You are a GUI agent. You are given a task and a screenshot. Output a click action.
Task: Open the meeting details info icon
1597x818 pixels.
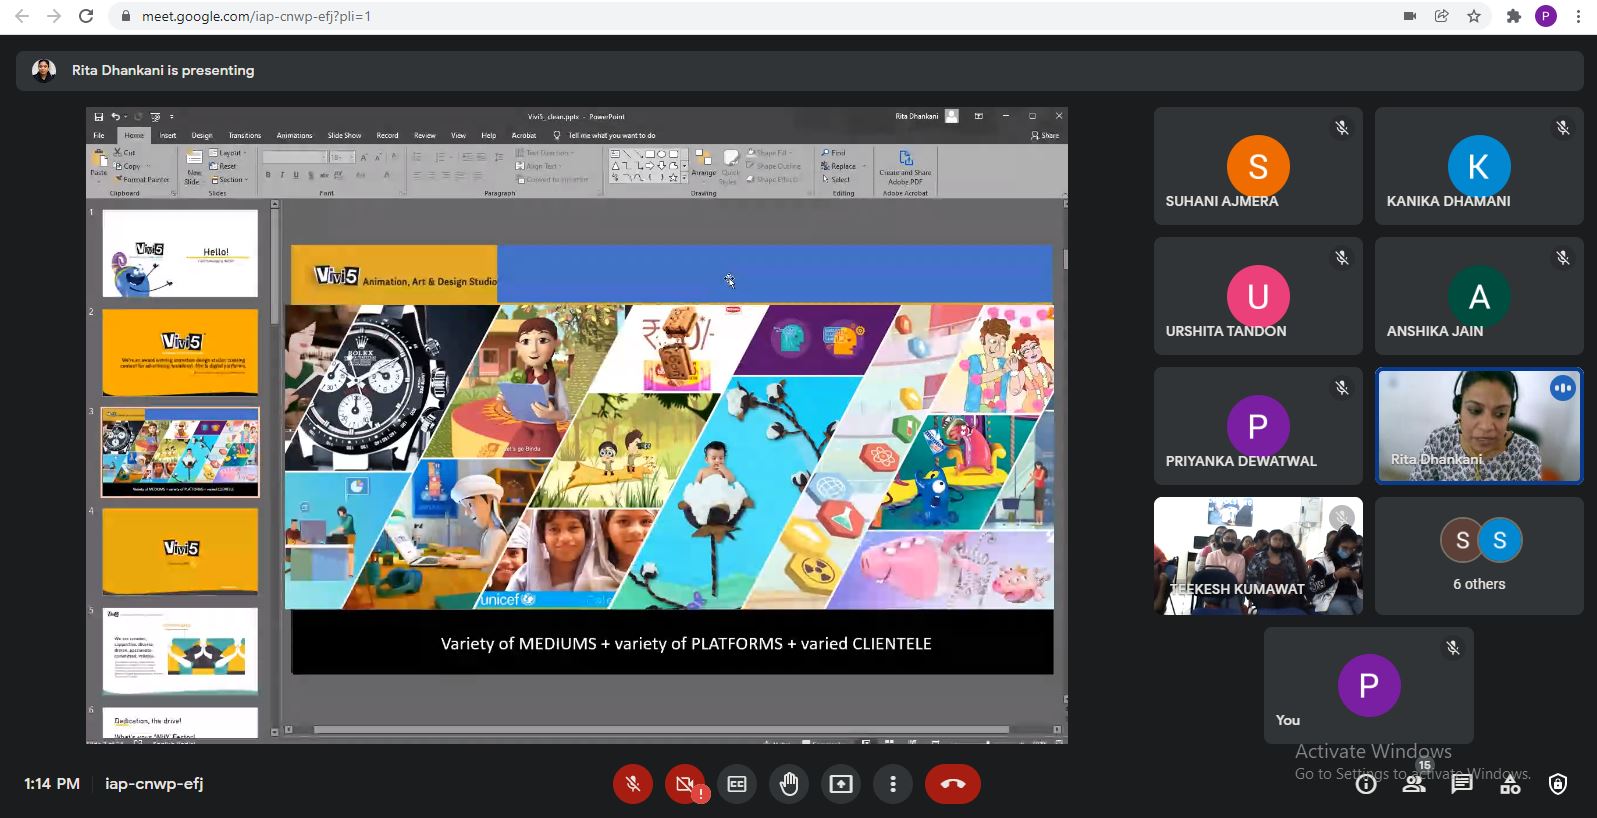(1366, 784)
